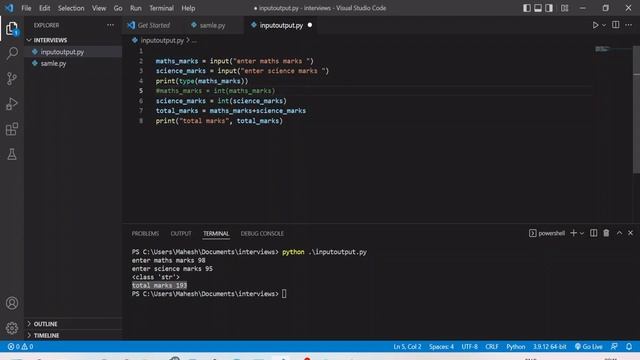Toggle the bottom panel layout
Image resolution: width=640 pixels, height=360 pixels.
pyautogui.click(x=538, y=8)
